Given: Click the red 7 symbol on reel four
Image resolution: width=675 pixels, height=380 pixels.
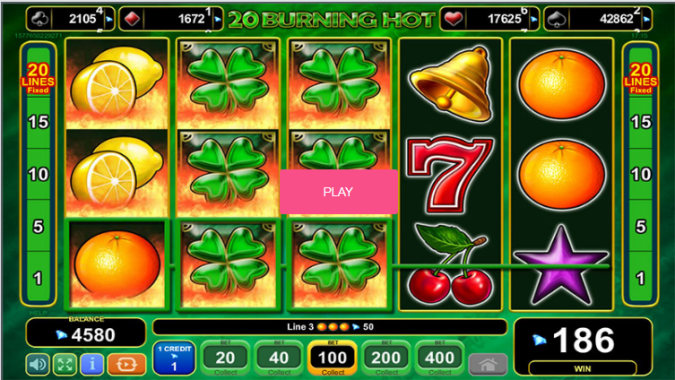Looking at the screenshot, I should 449,174.
